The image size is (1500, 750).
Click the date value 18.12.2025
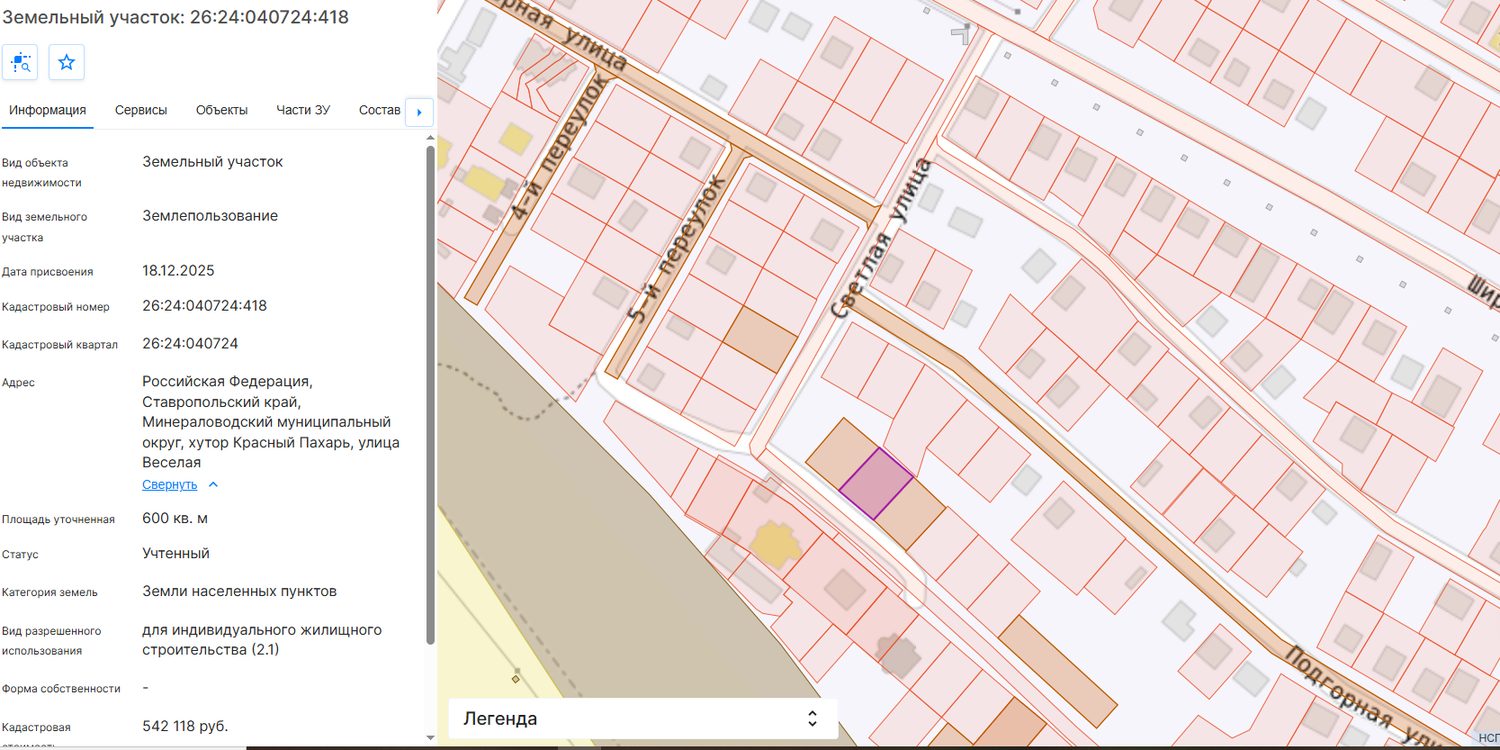click(x=178, y=271)
